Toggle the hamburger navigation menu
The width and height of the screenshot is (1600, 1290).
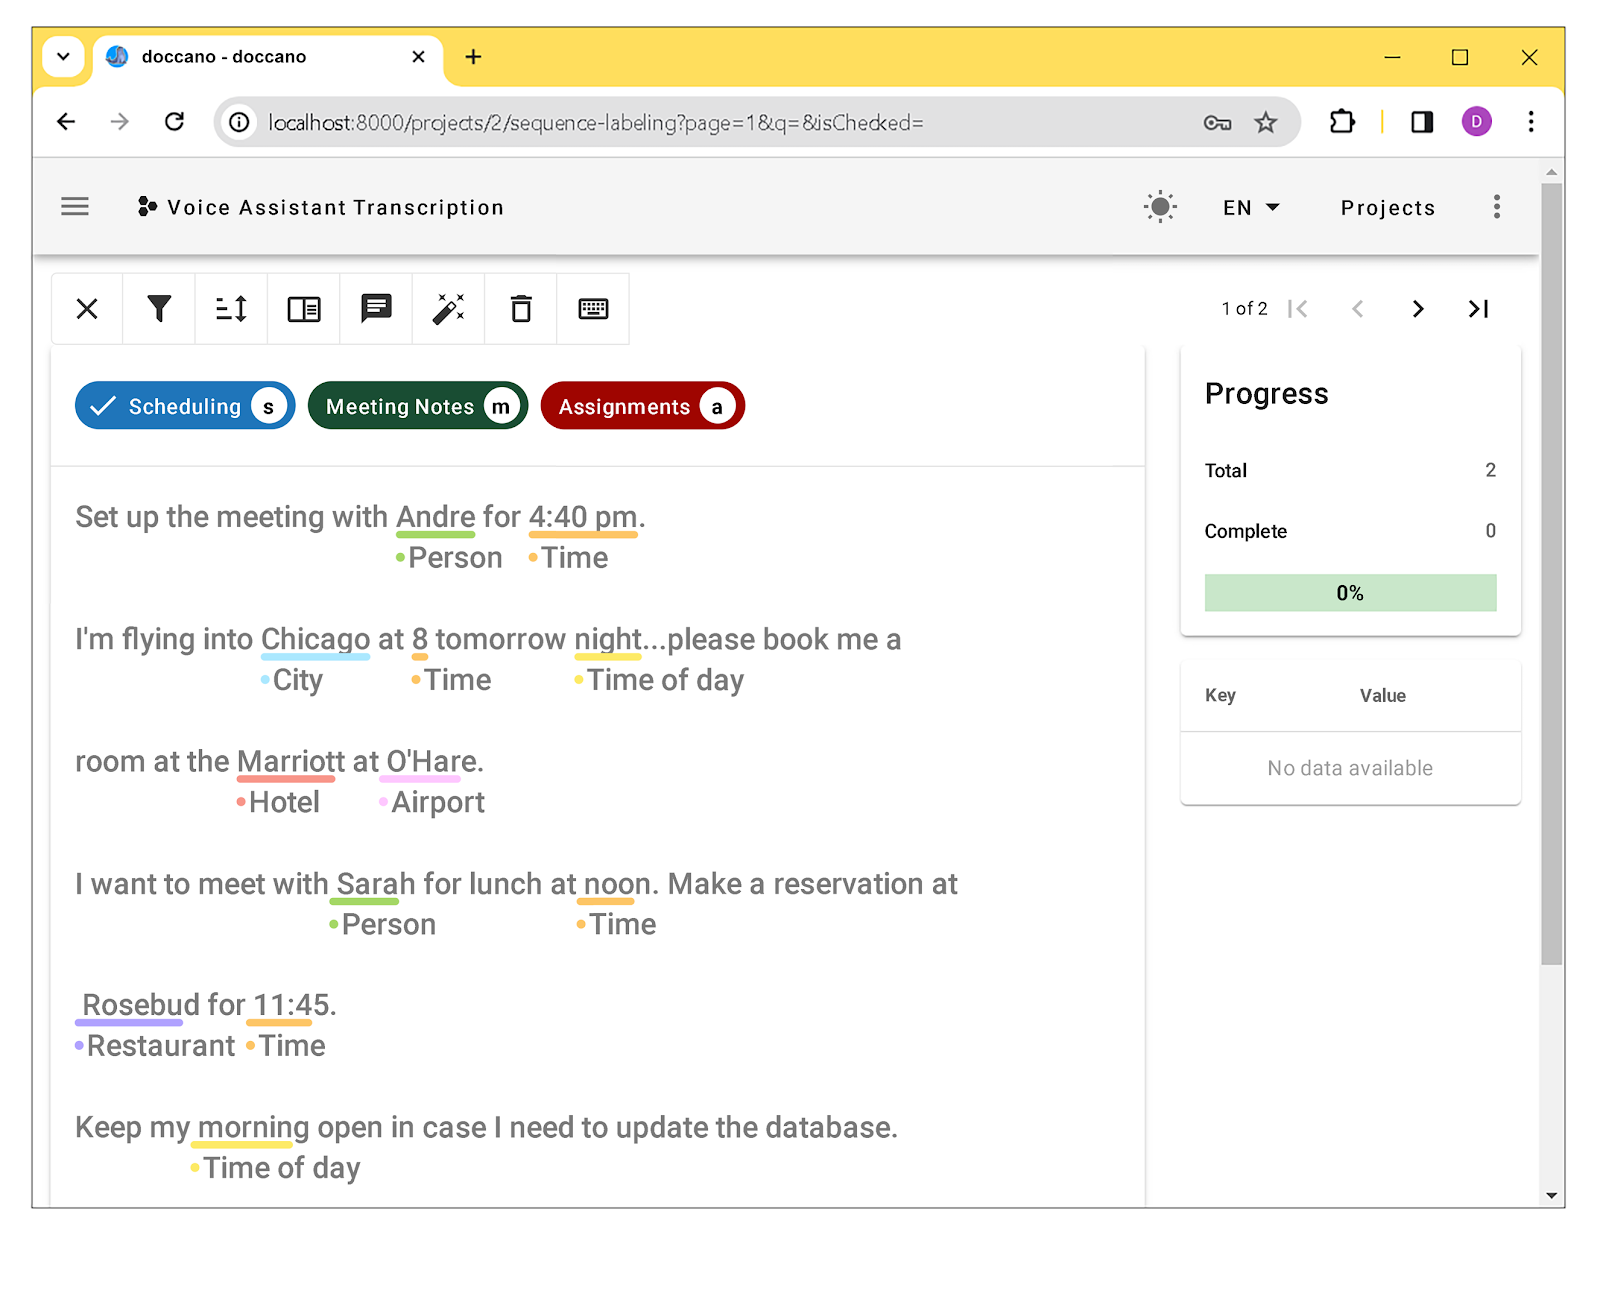(74, 206)
